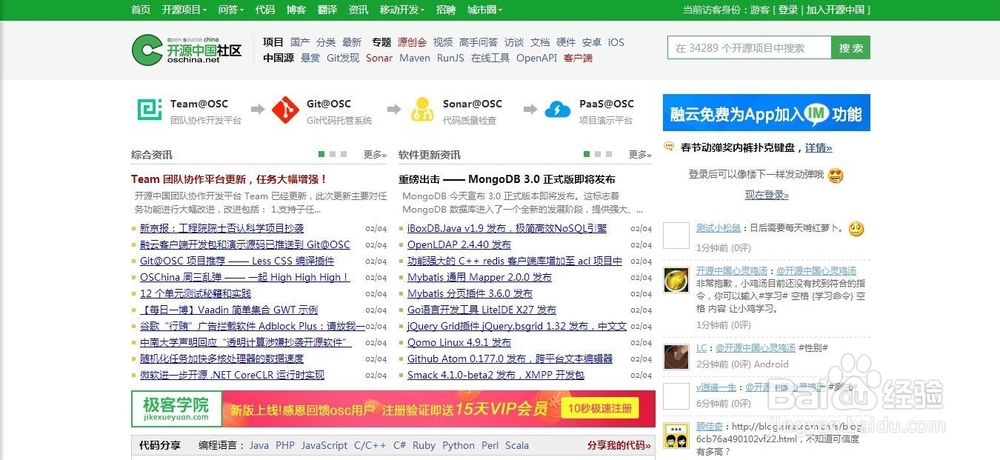Open 微软进一步开源 .NET CoreCLR article
1000x460 pixels.
coord(232,375)
